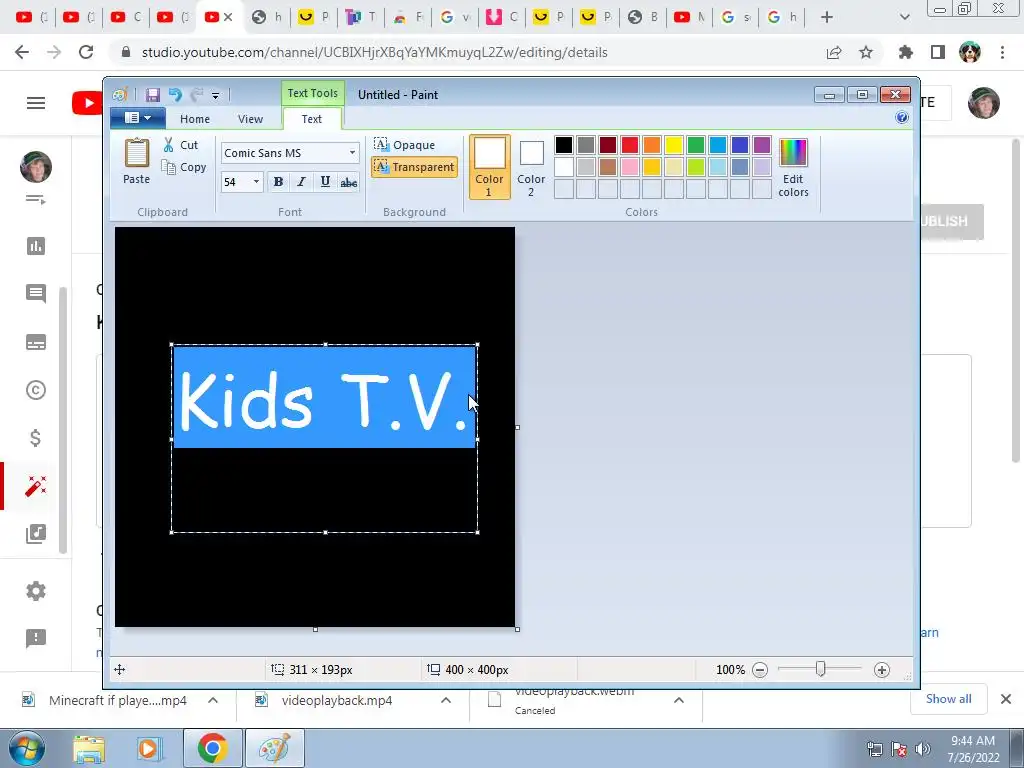Switch to the Home ribbon tab
Screen dimensions: 1024x768
(x=195, y=119)
